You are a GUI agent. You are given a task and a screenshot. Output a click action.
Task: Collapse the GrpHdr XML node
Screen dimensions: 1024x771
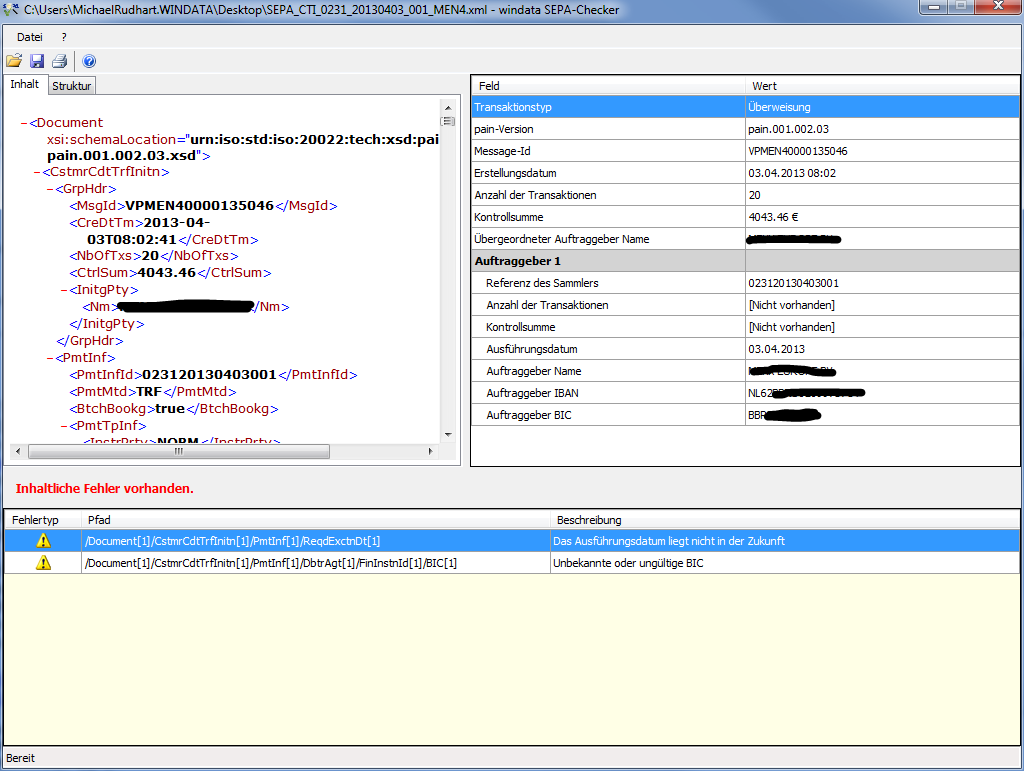click(50, 189)
